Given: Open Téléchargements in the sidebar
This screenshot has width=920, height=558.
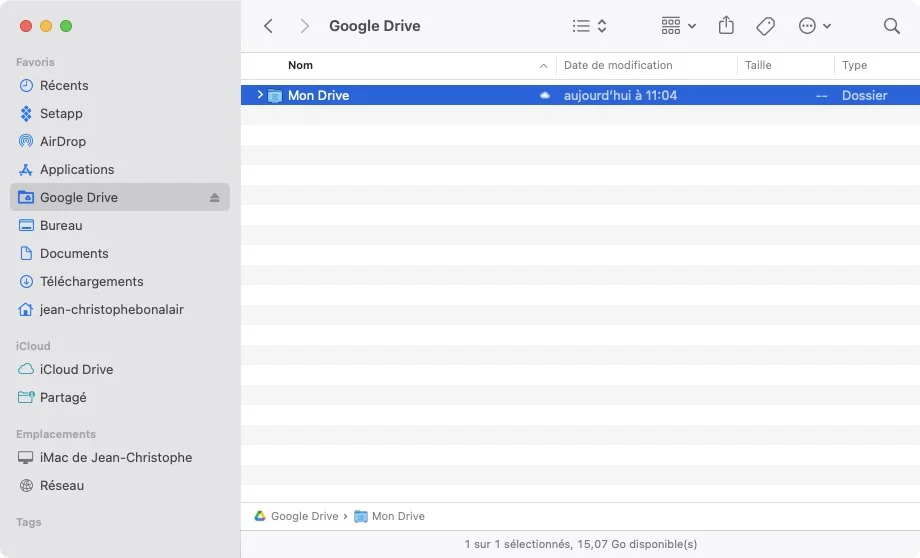Looking at the screenshot, I should [x=120, y=282].
